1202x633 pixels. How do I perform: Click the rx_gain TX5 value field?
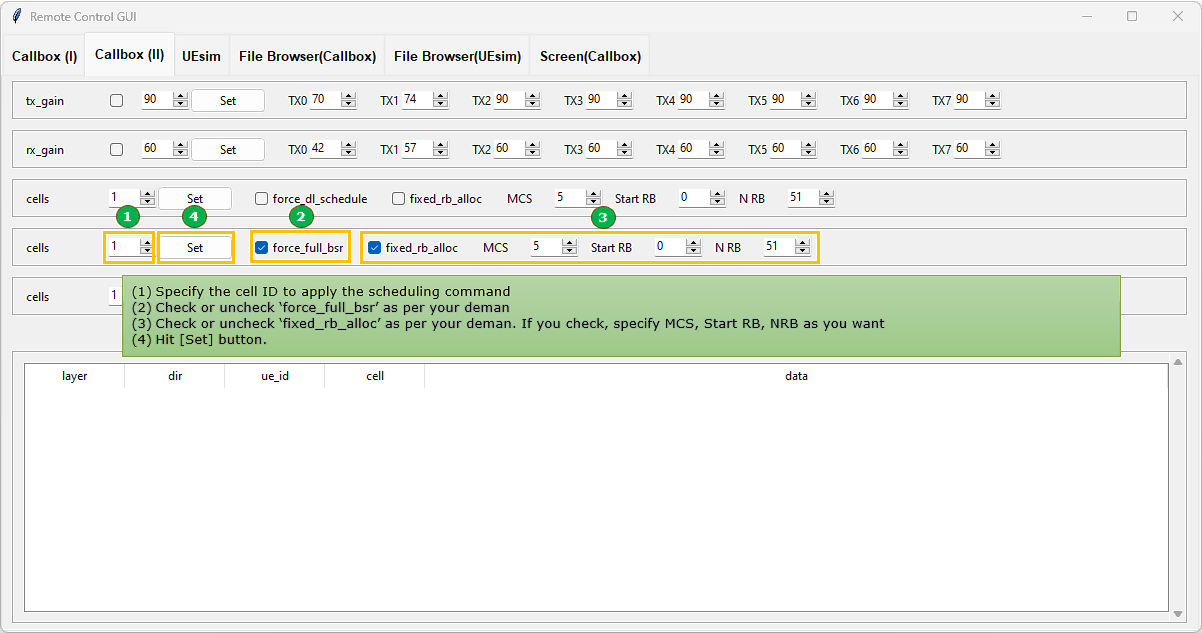785,149
